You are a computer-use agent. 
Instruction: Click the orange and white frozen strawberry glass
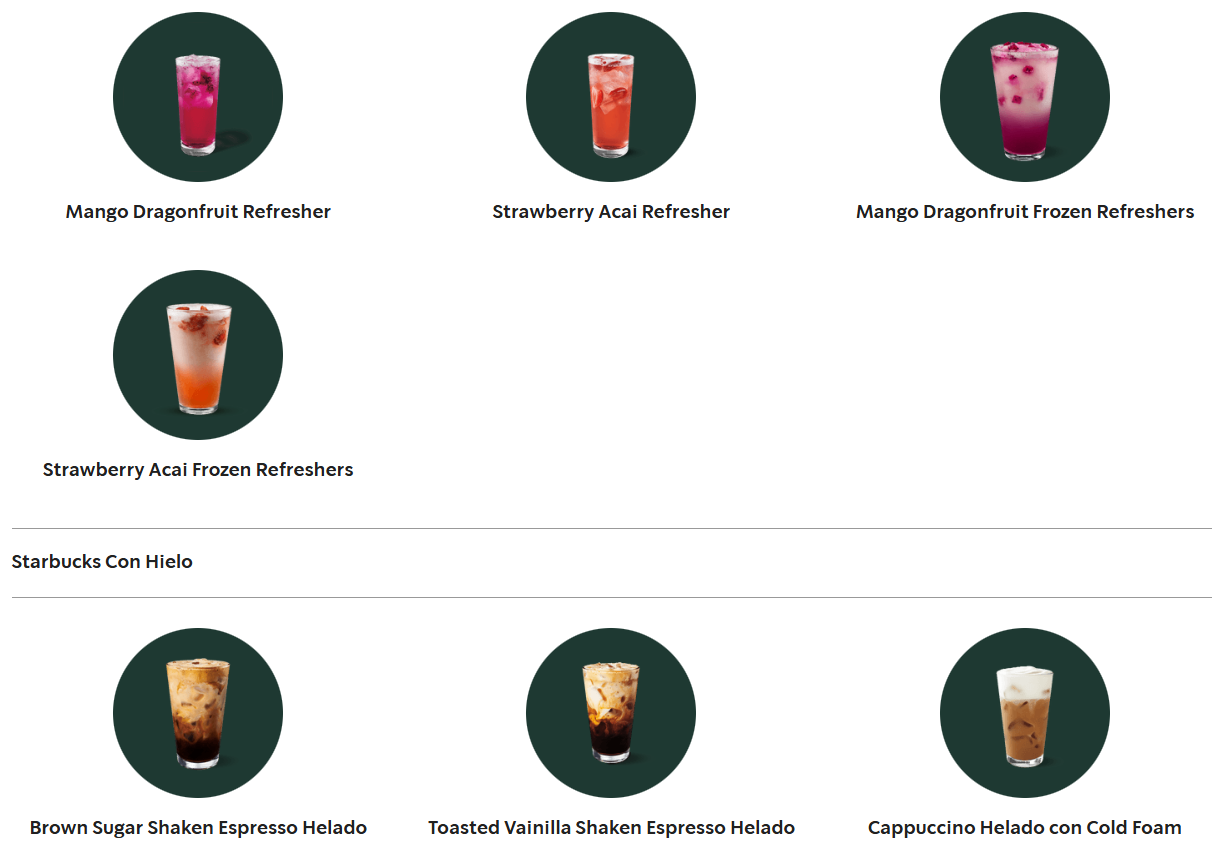(x=198, y=358)
